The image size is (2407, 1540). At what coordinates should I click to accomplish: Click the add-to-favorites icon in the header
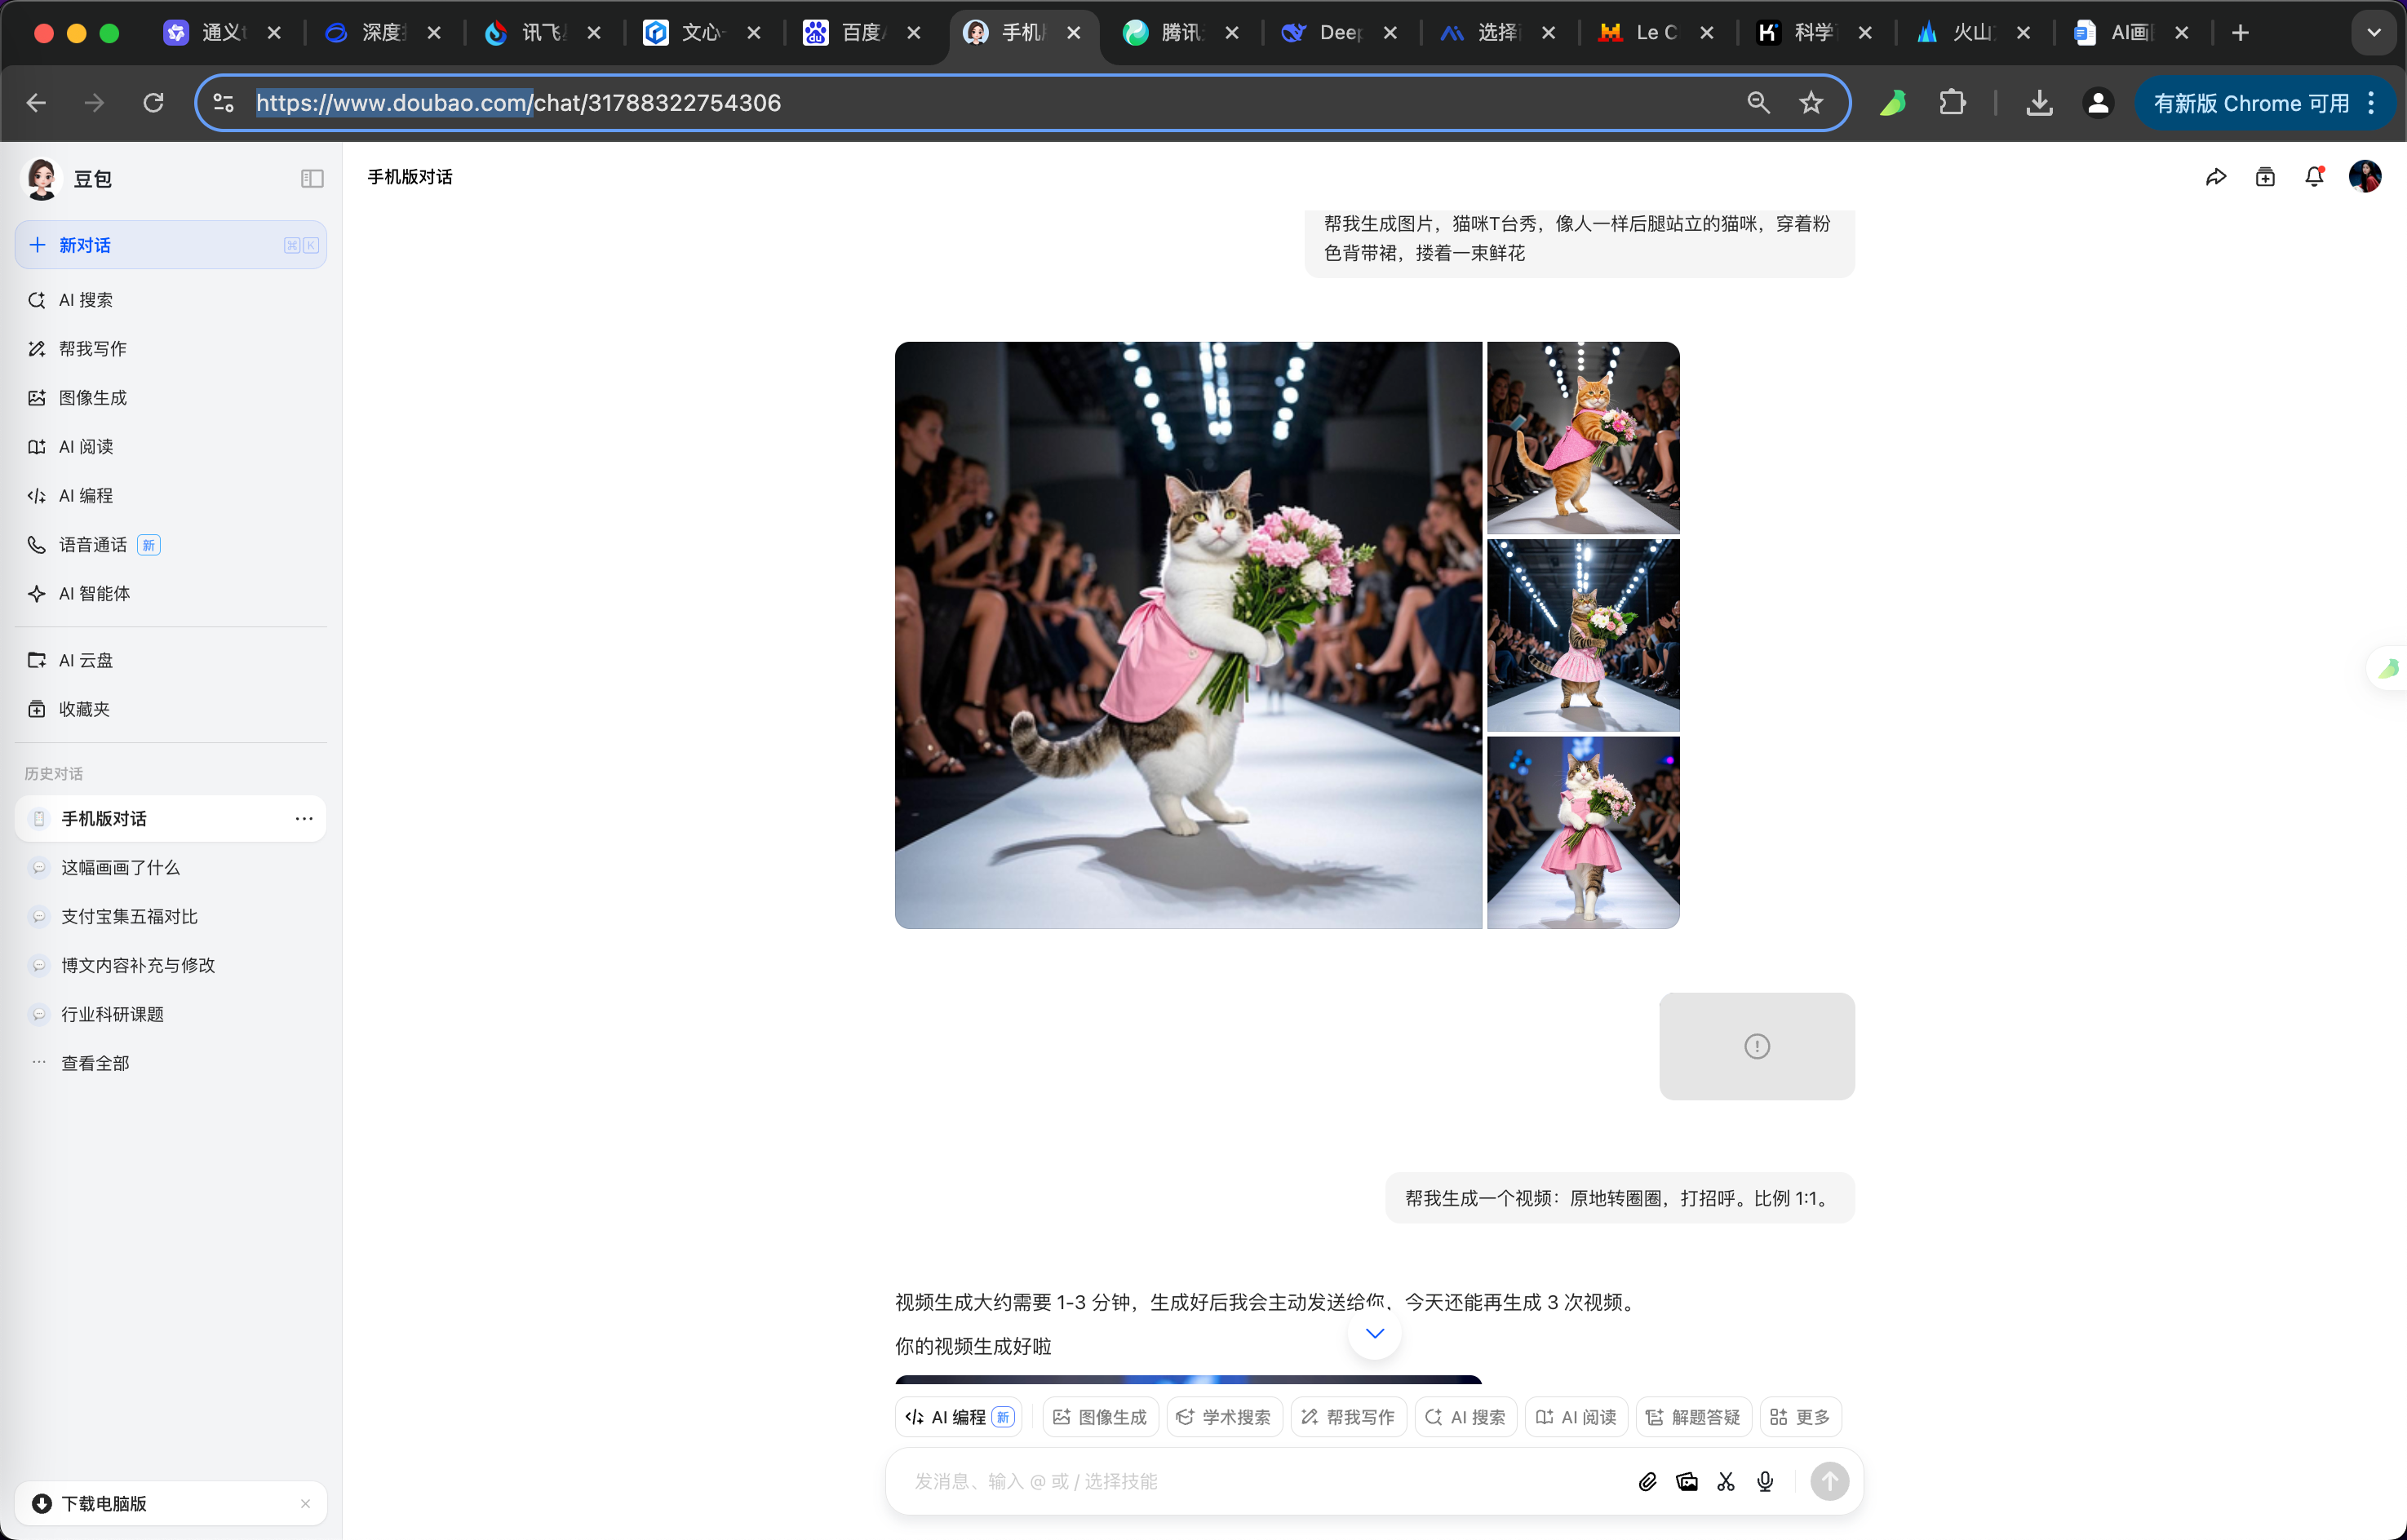pyautogui.click(x=2265, y=177)
